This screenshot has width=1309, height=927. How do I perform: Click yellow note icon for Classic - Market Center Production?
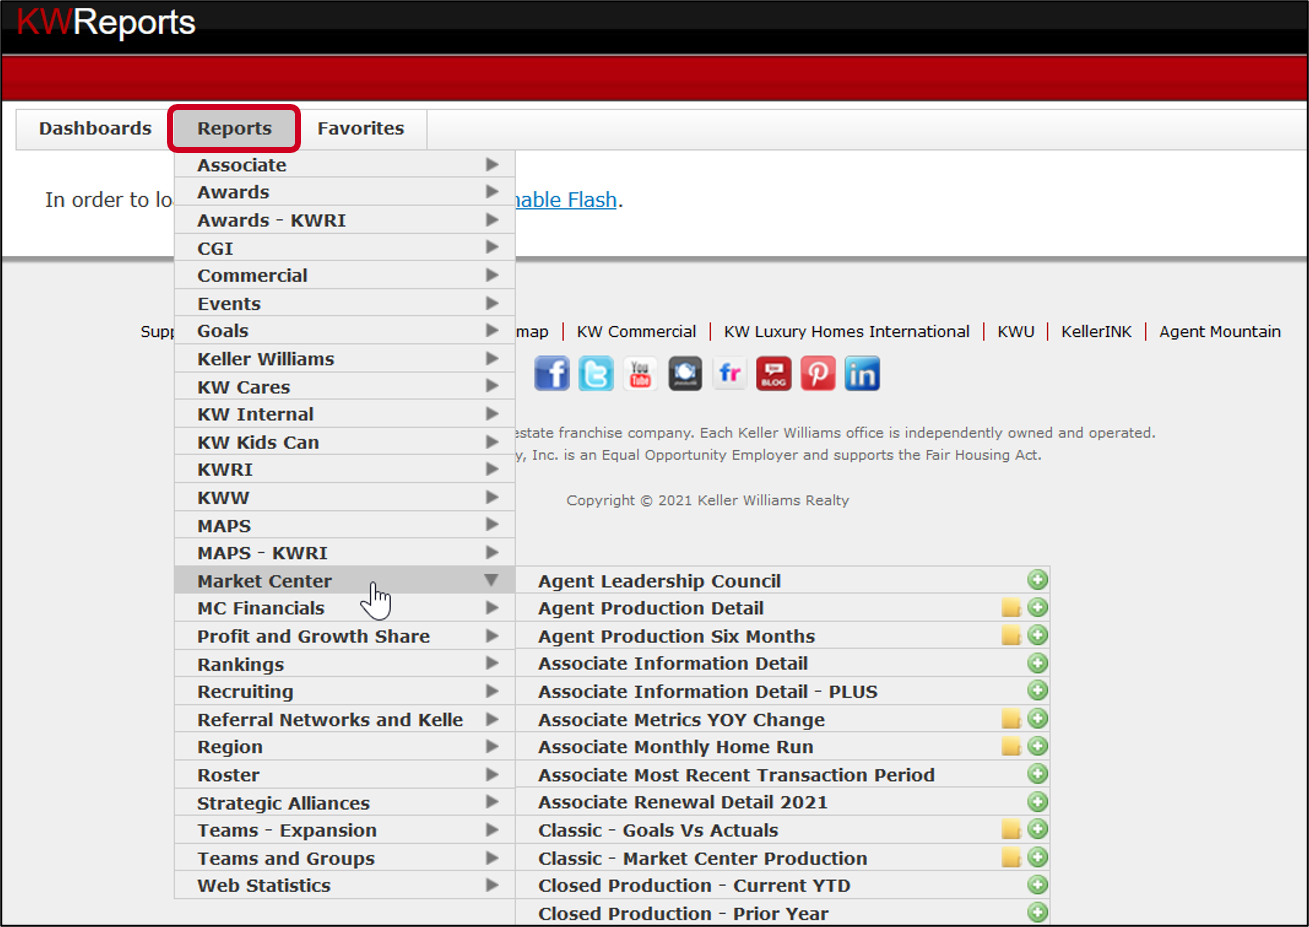pos(1011,858)
